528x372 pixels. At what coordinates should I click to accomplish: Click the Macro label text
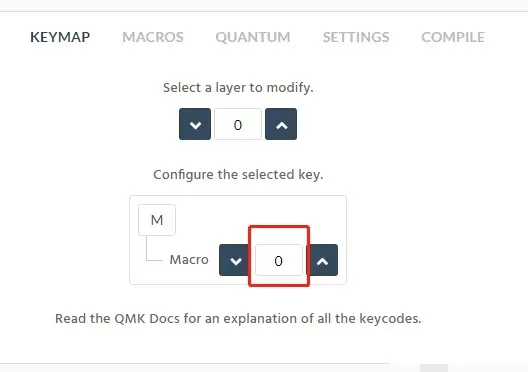189,260
